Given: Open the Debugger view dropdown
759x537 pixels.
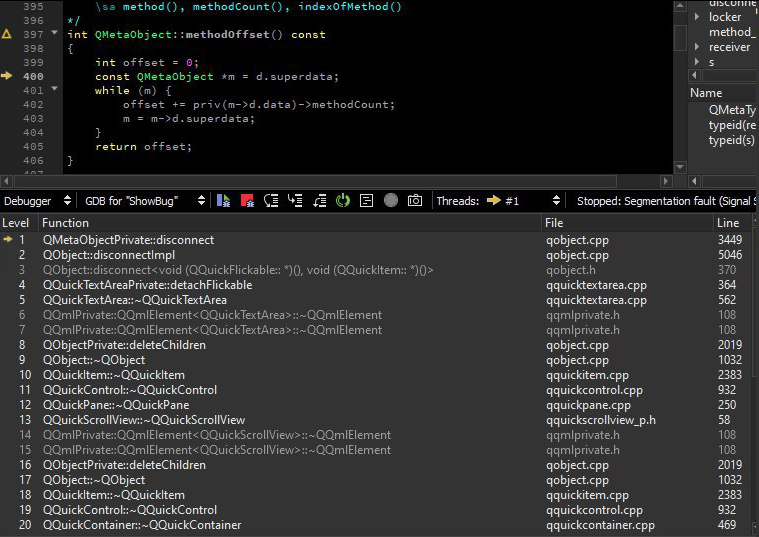Looking at the screenshot, I should pyautogui.click(x=37, y=201).
